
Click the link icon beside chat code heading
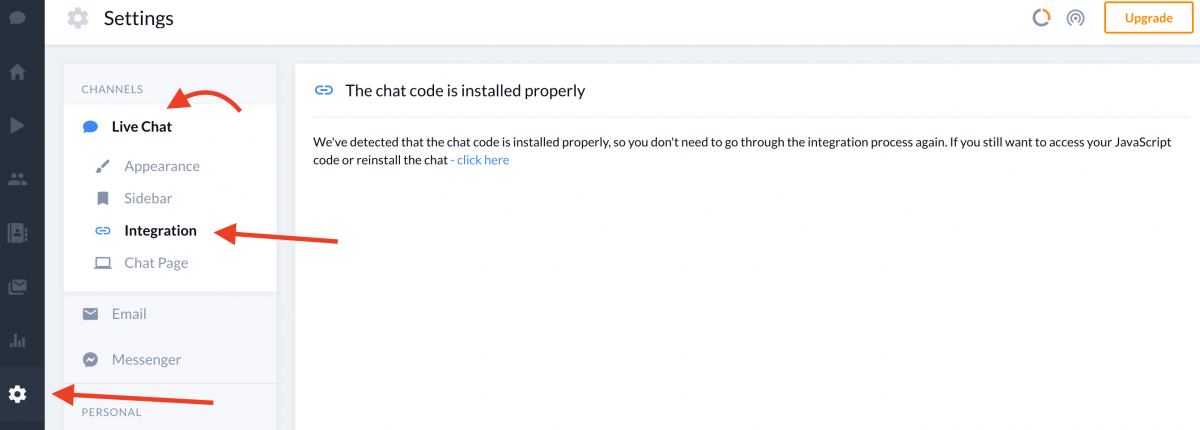(x=324, y=90)
